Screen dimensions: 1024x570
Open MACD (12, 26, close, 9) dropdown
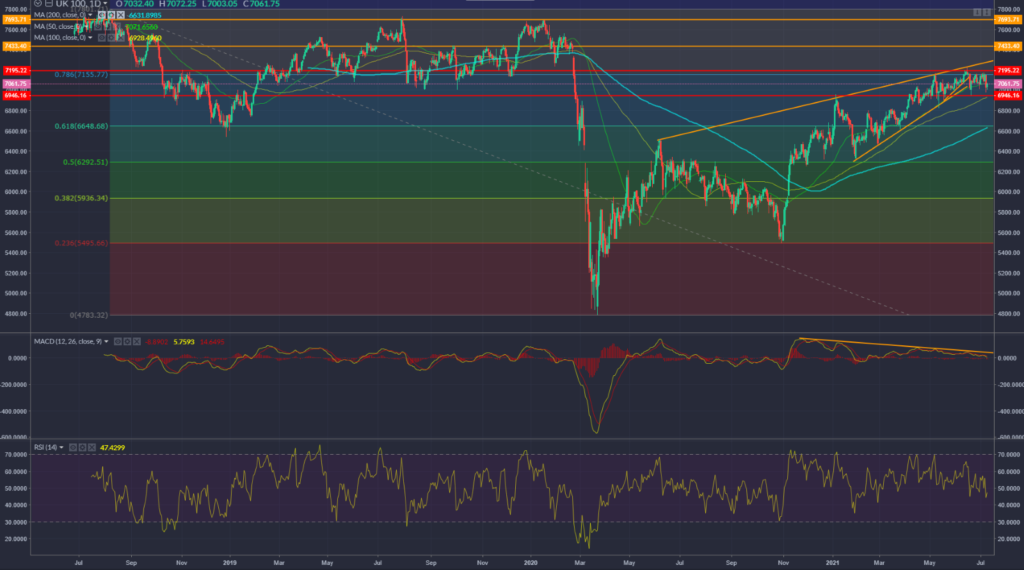click(106, 341)
